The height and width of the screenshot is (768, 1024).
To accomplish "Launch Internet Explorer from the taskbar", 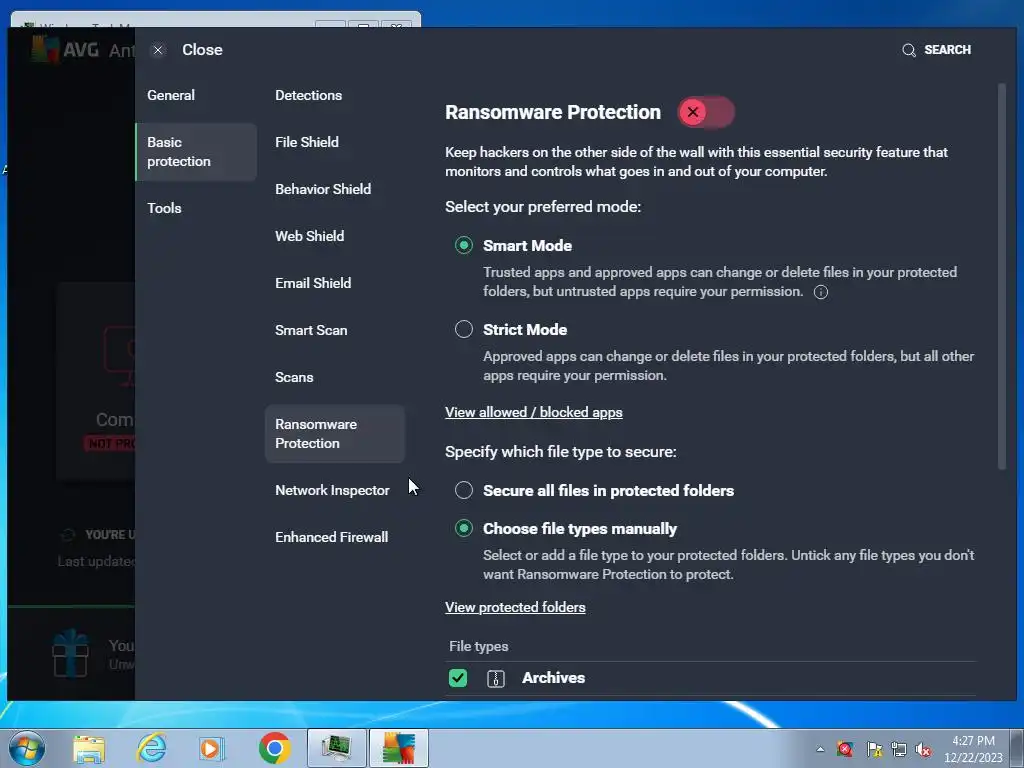I will pyautogui.click(x=152, y=748).
